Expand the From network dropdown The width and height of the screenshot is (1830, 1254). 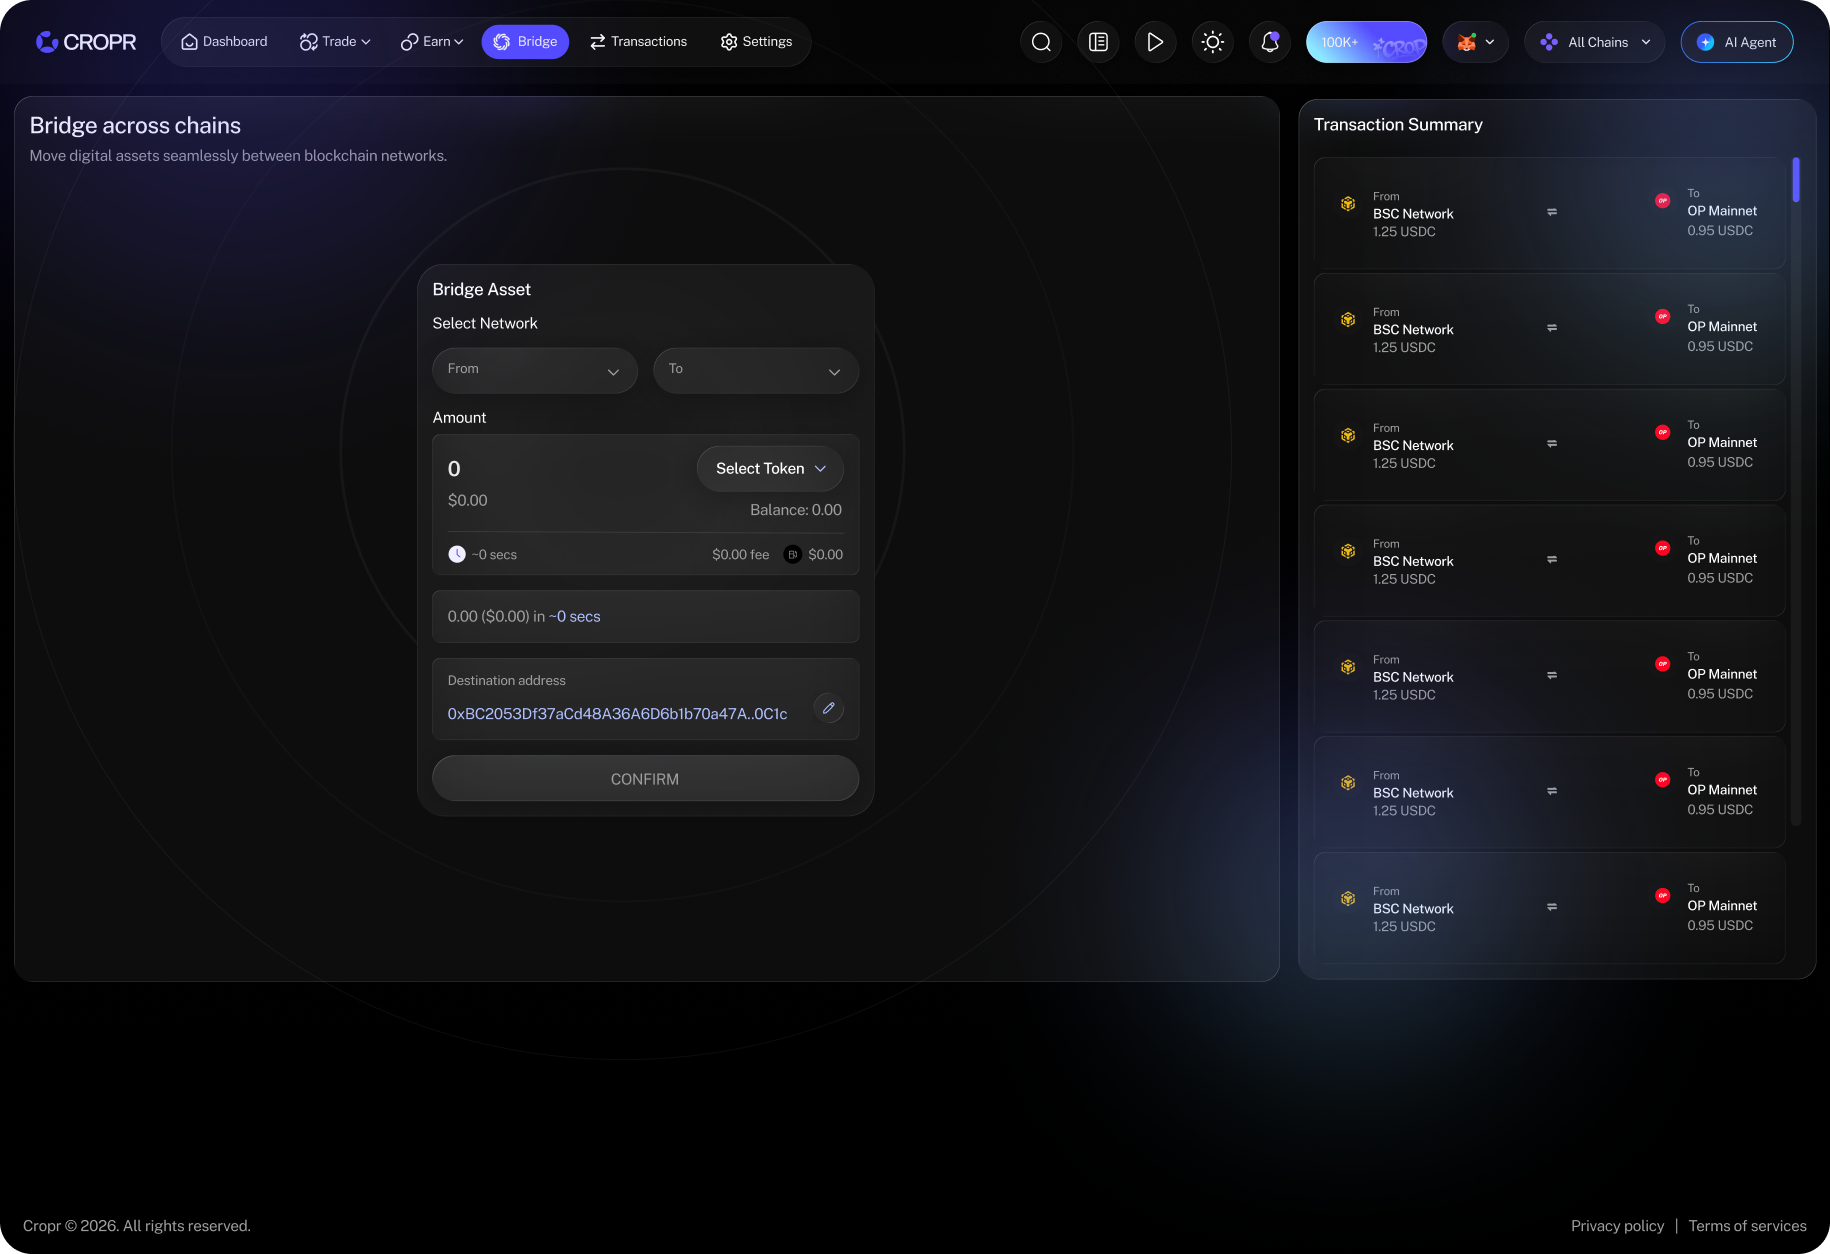click(535, 370)
